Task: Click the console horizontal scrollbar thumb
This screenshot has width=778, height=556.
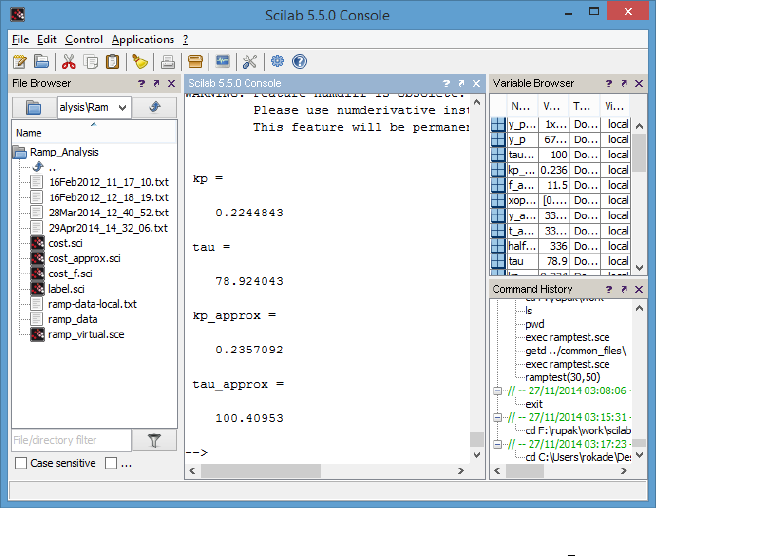Action: point(260,471)
